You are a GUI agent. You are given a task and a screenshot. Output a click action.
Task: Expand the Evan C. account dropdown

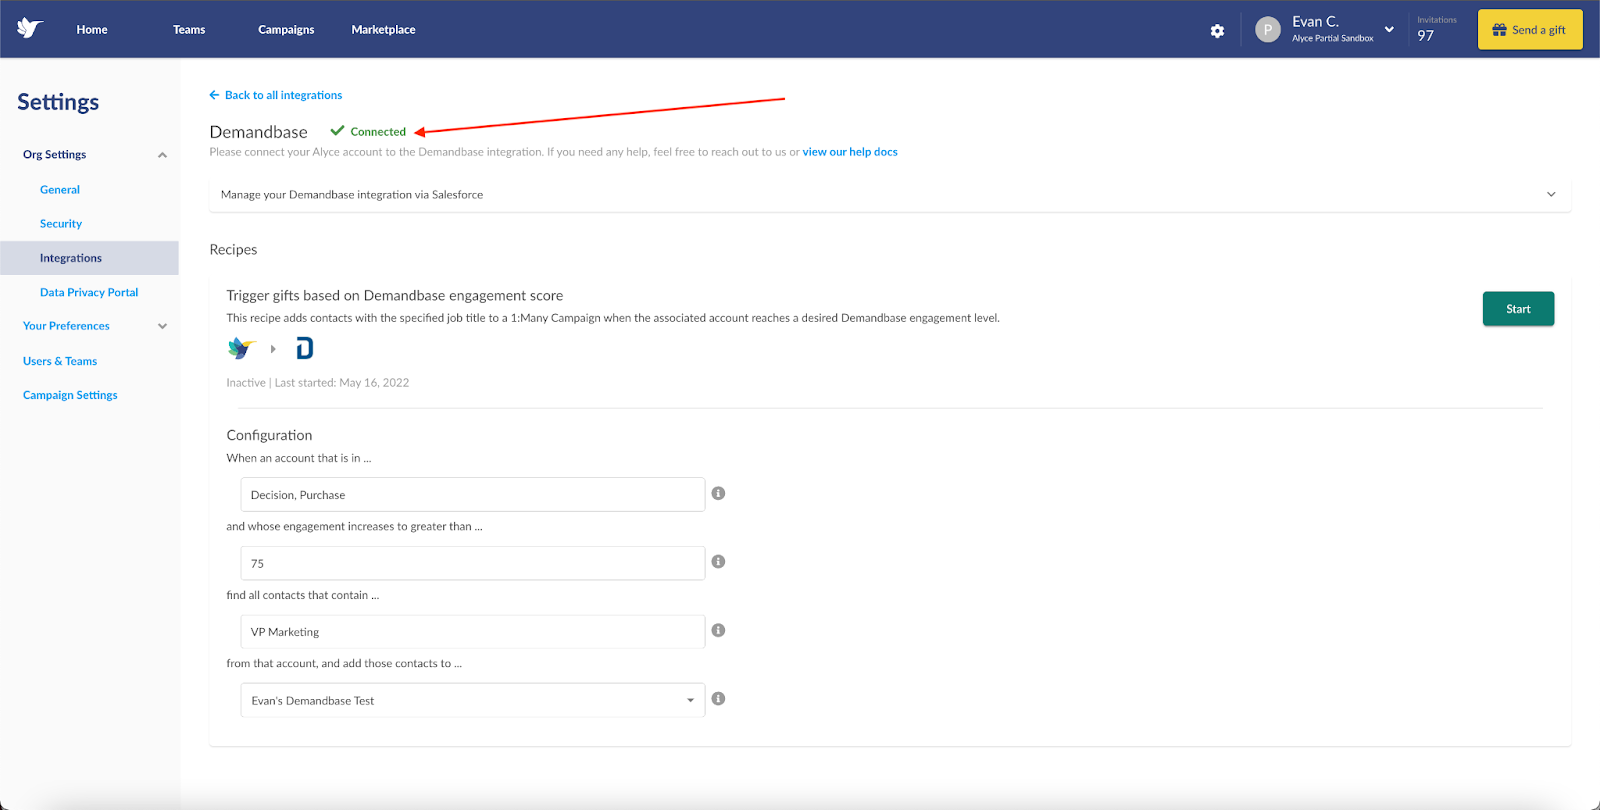[x=1389, y=29]
